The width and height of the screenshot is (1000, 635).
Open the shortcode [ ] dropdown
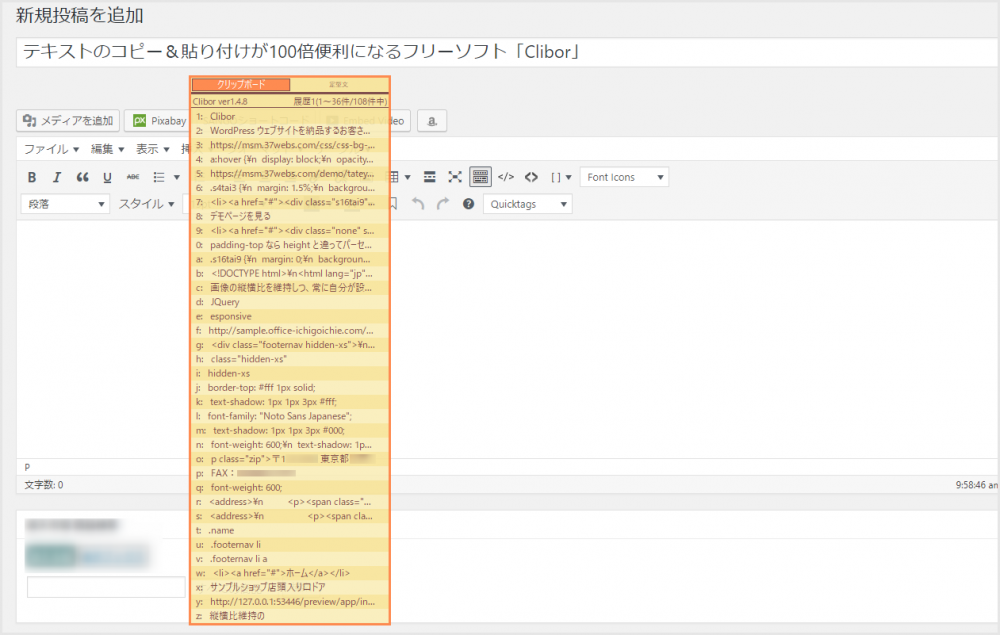(561, 177)
